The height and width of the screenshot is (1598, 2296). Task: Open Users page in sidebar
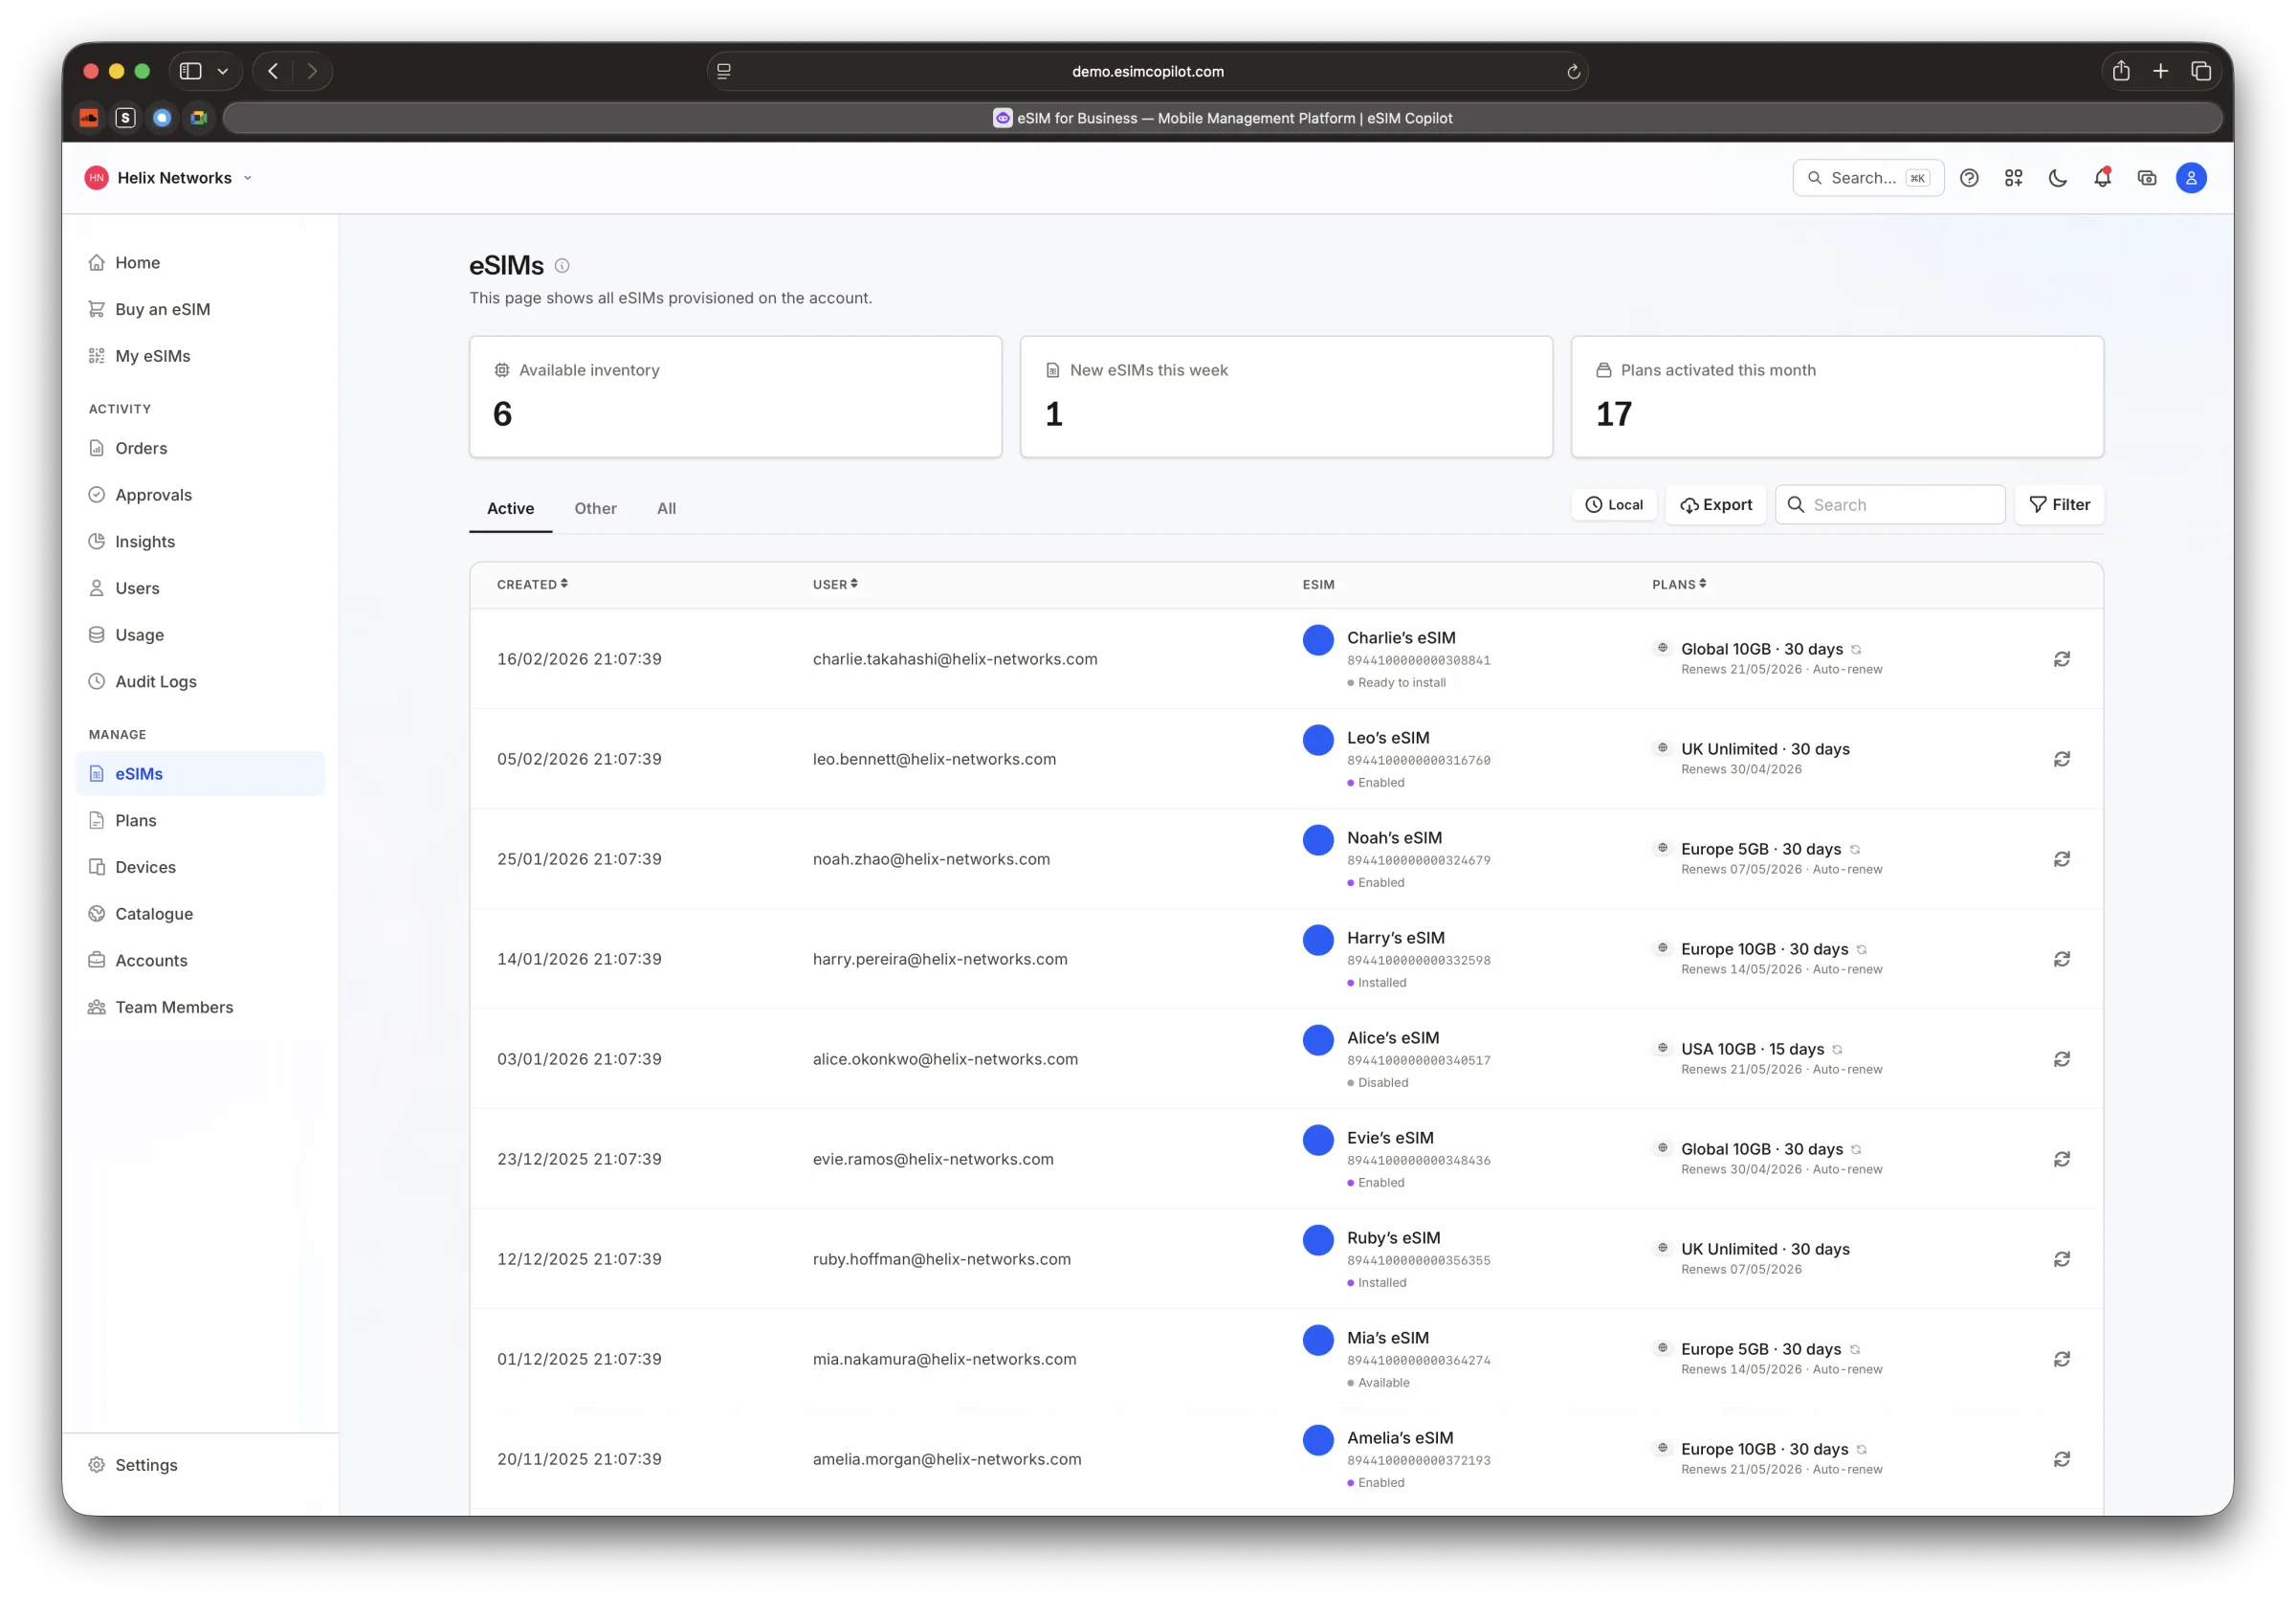200,588
